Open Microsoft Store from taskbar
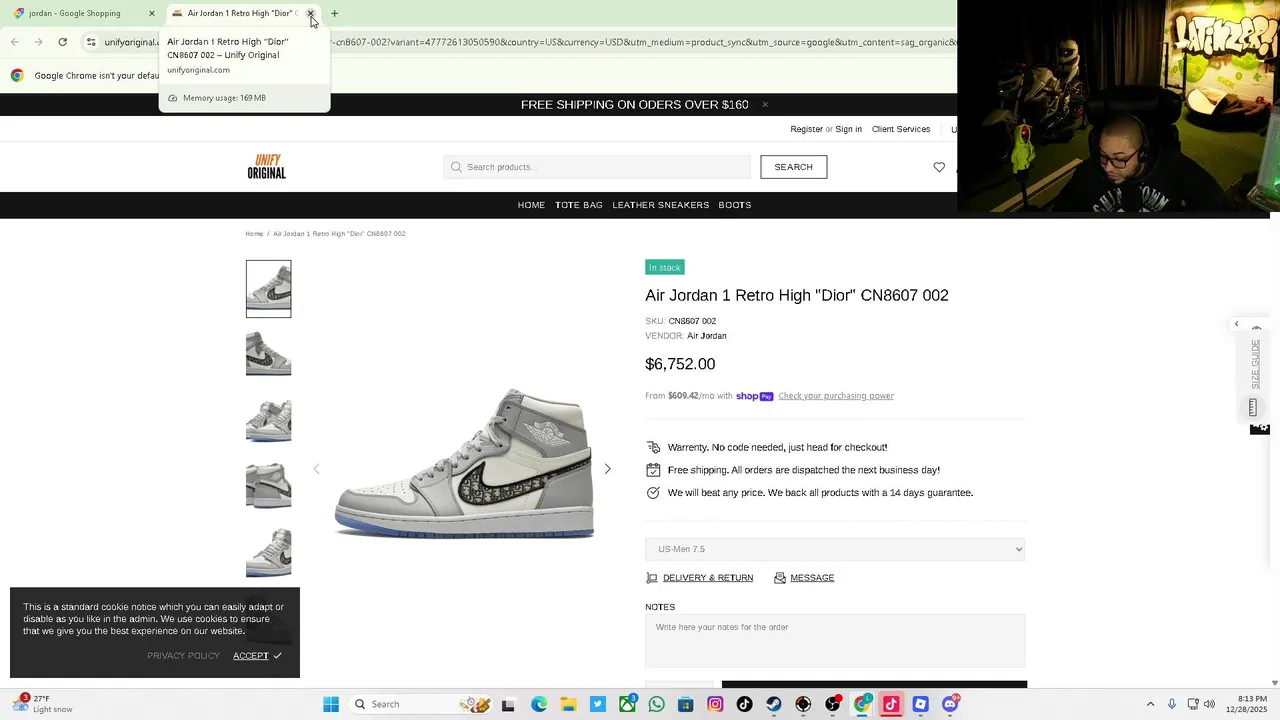The image size is (1280, 720). tap(685, 704)
